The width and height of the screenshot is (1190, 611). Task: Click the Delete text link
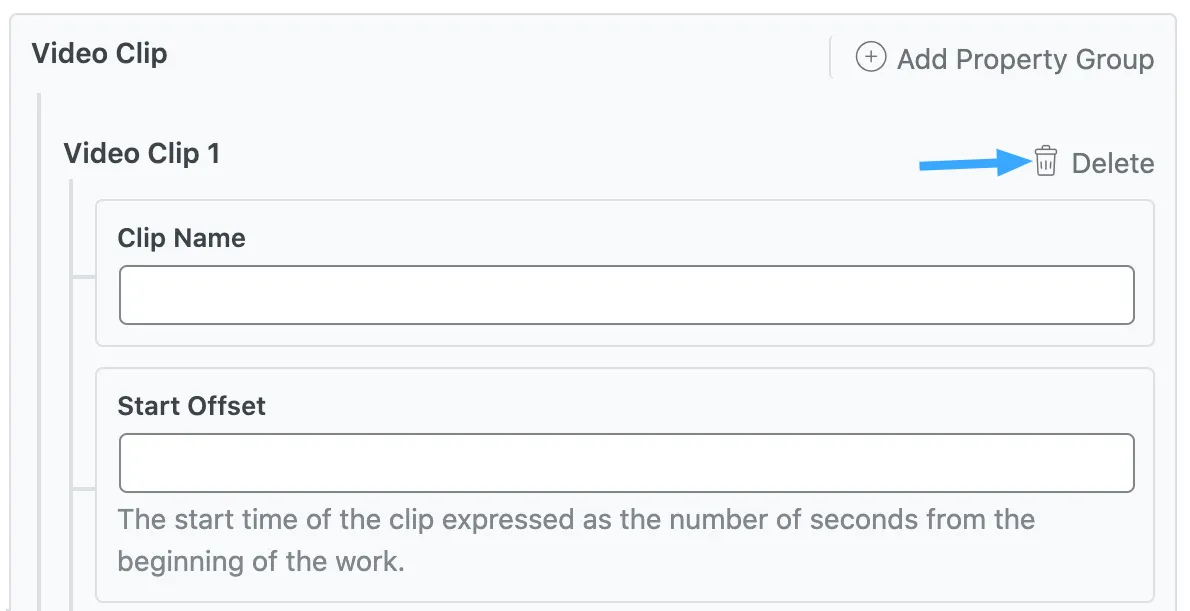(1112, 164)
